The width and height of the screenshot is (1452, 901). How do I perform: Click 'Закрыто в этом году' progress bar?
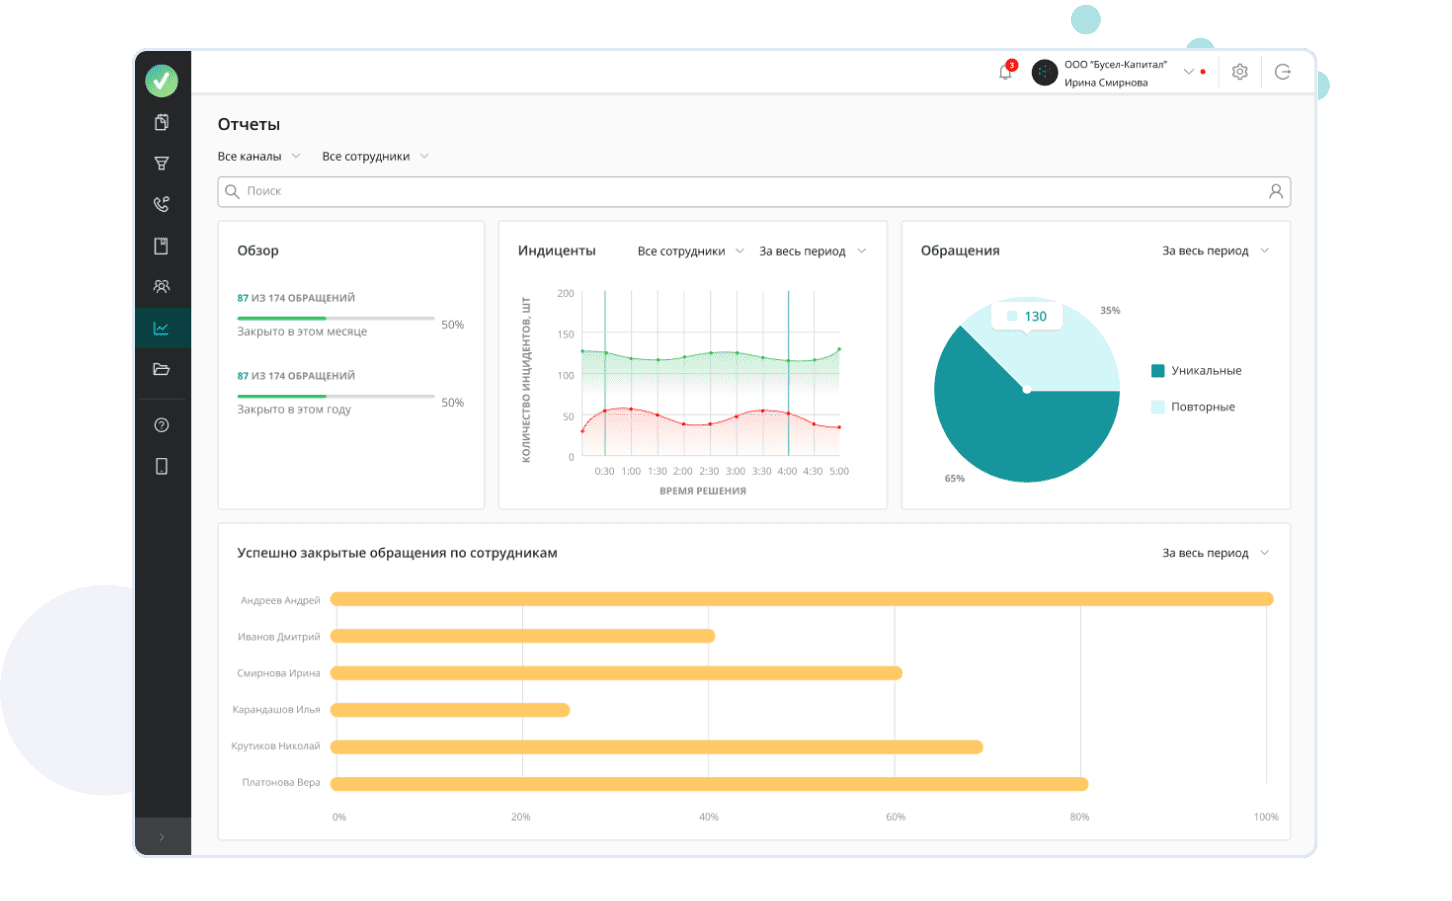(x=336, y=397)
